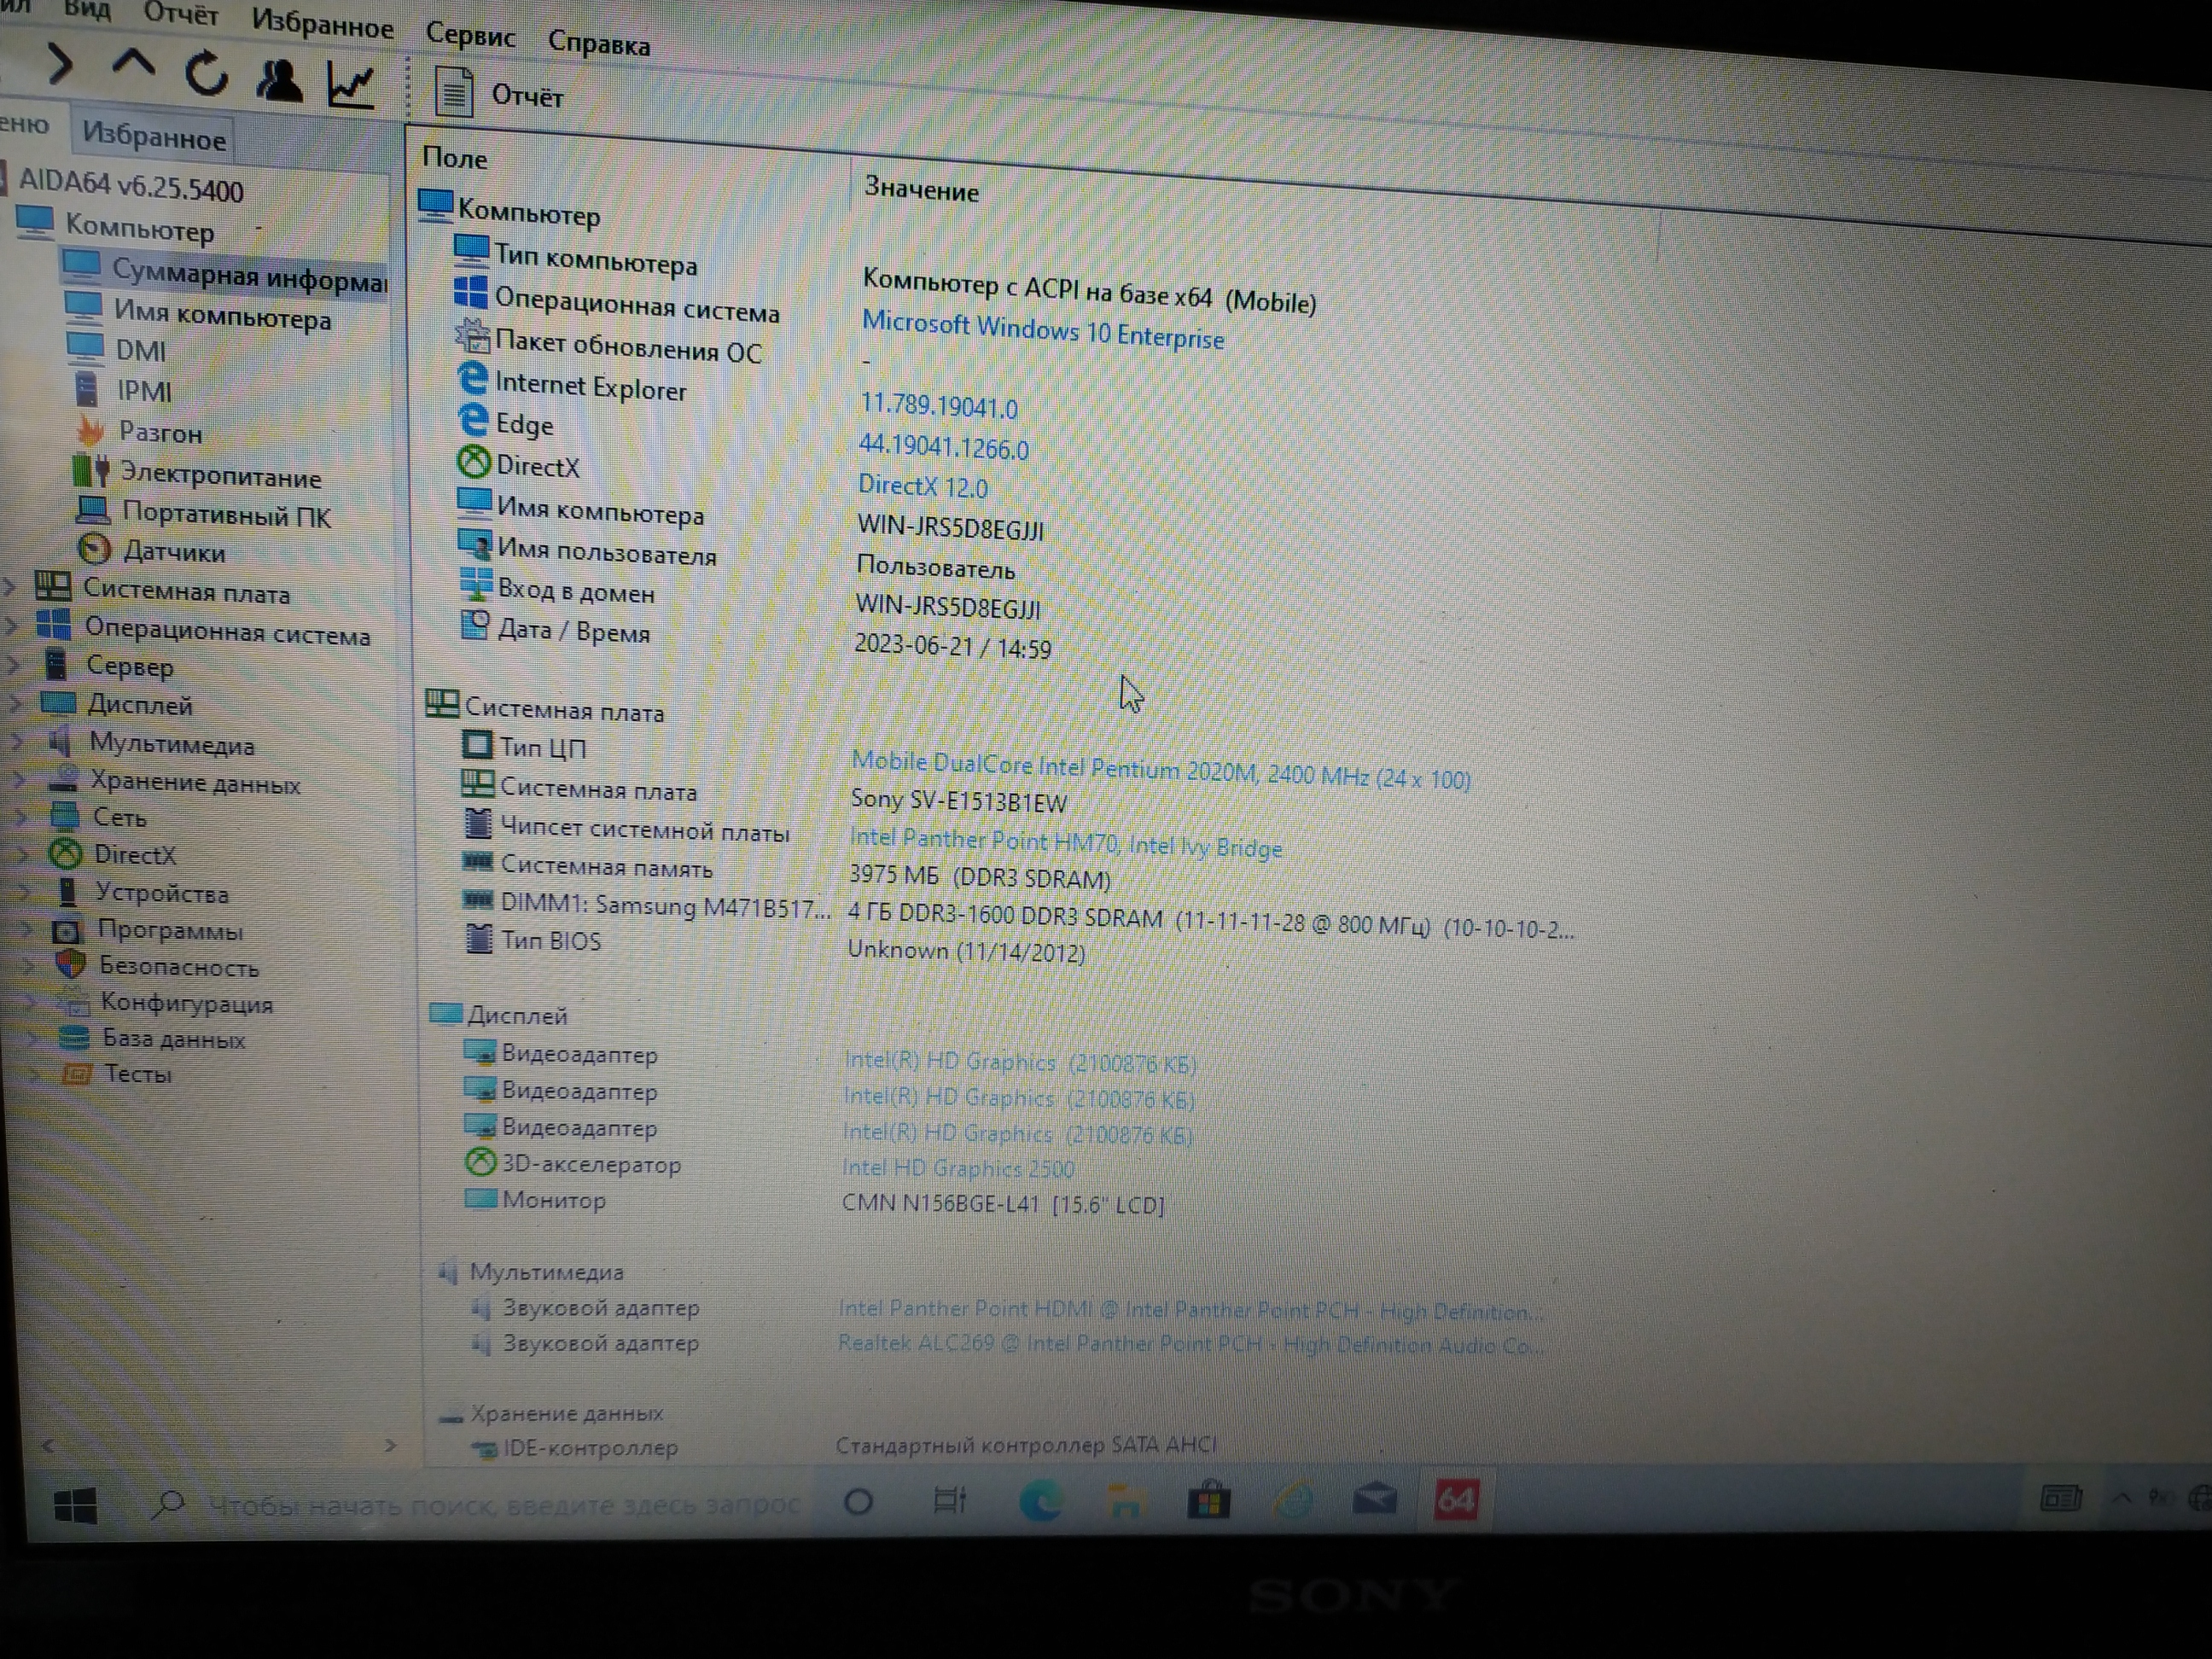Select Суммарная информация tree item
The width and height of the screenshot is (2212, 1659).
click(x=249, y=275)
